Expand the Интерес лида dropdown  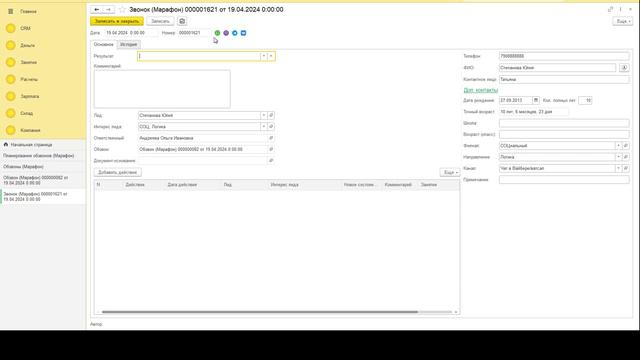point(264,127)
